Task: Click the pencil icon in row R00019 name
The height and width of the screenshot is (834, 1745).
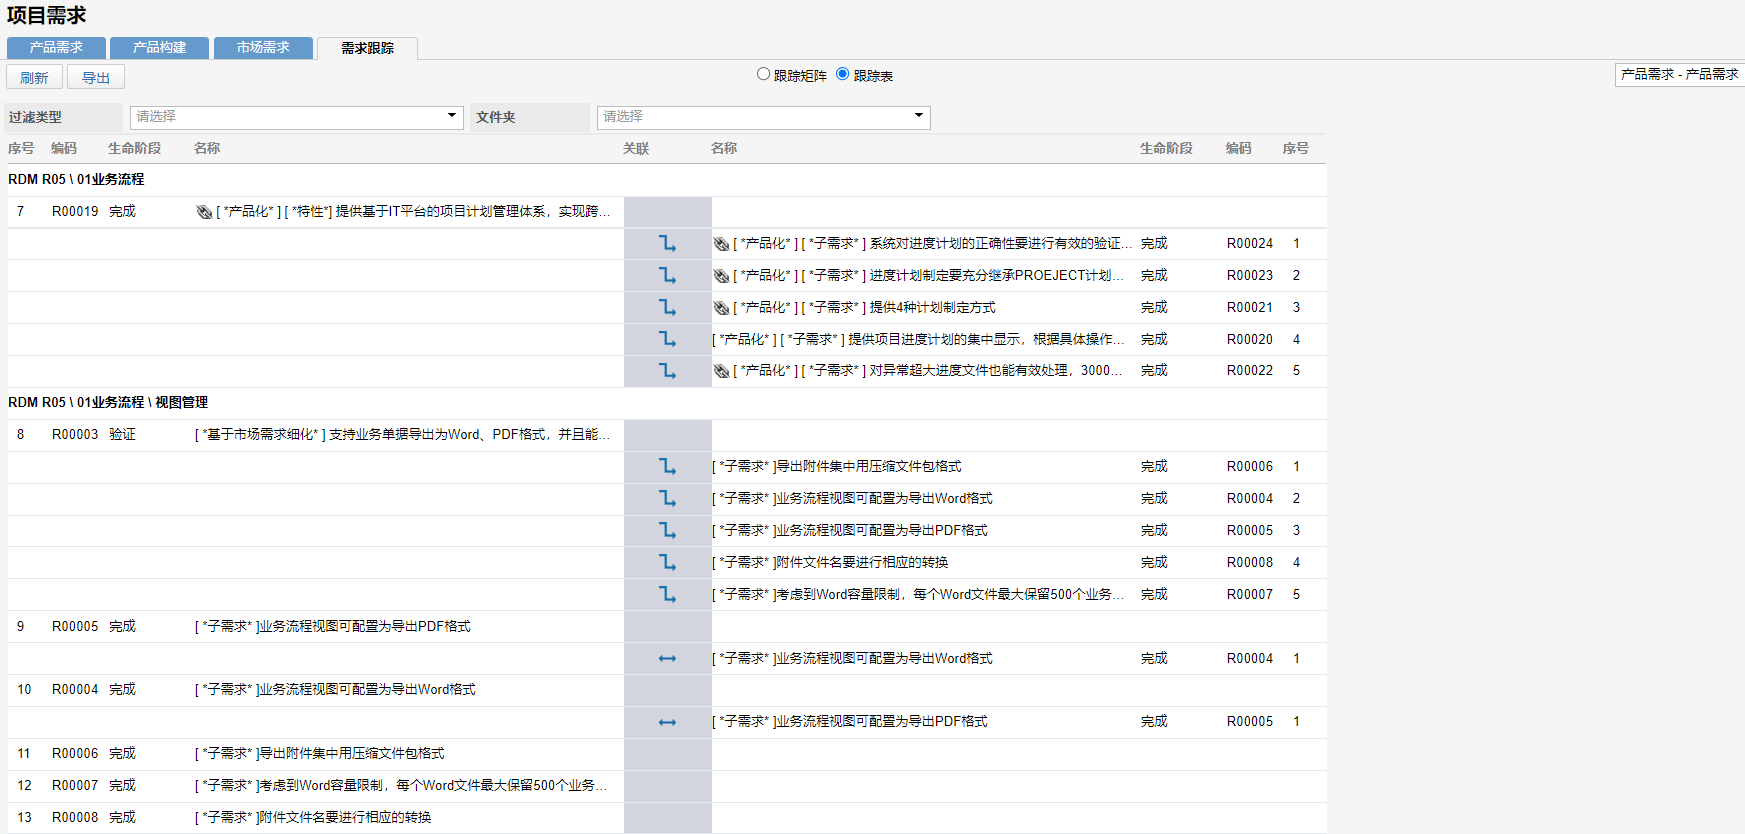Action: click(x=204, y=212)
